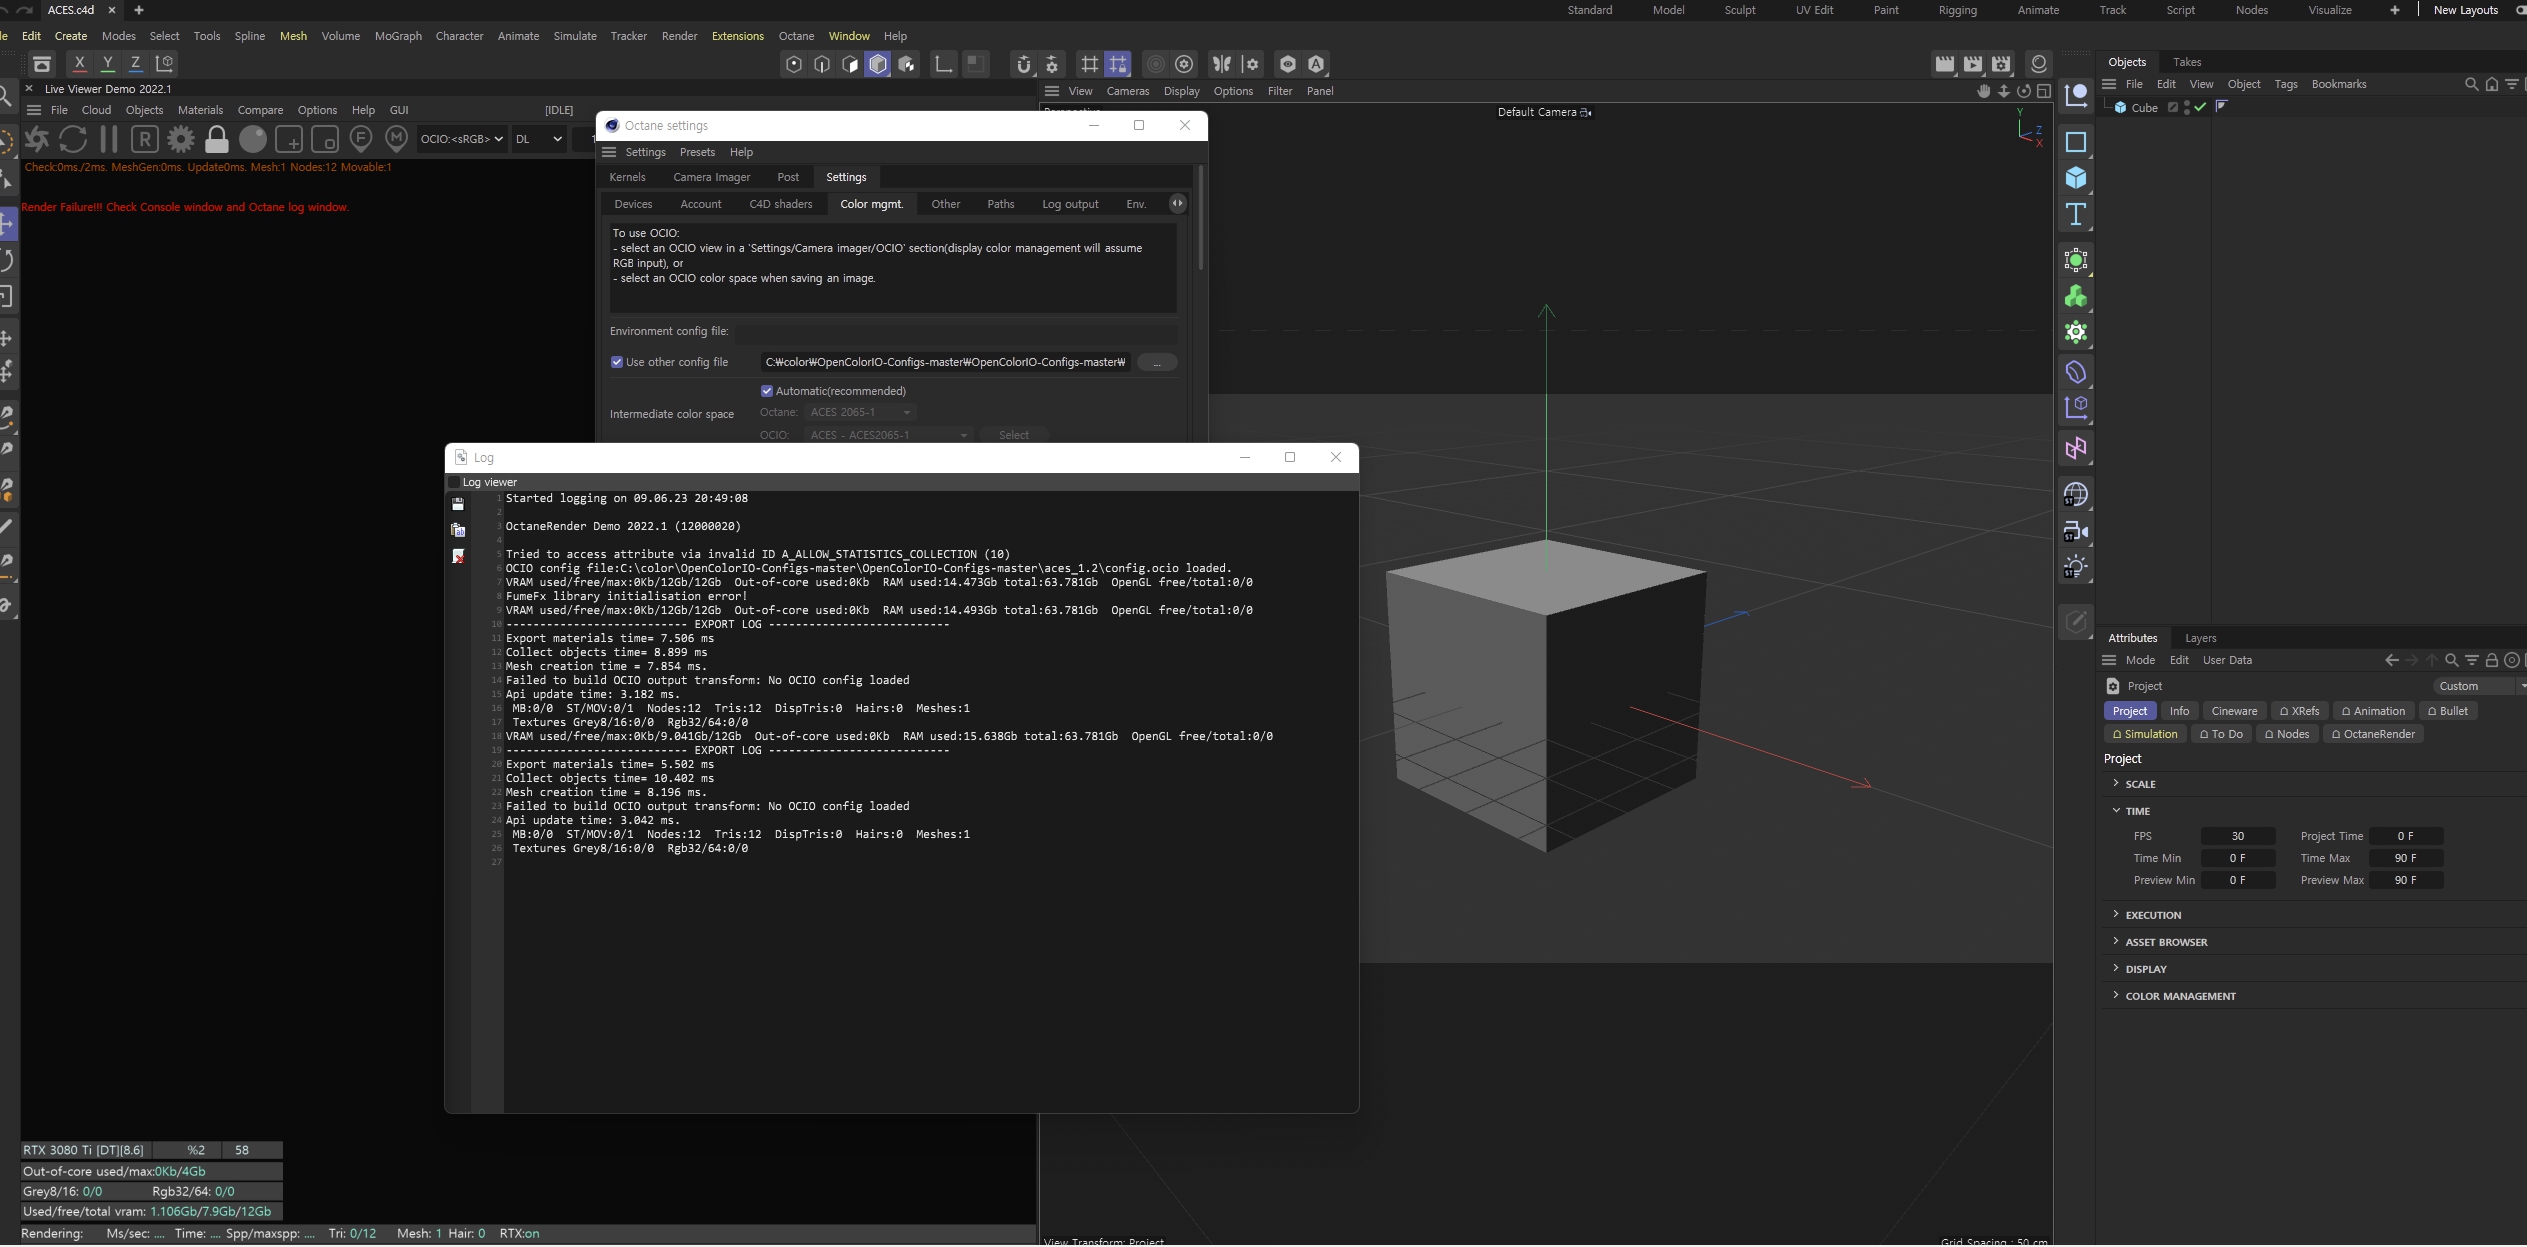The height and width of the screenshot is (1247, 2527).
Task: Select the Color mgmt tab in Octane settings
Action: click(870, 203)
